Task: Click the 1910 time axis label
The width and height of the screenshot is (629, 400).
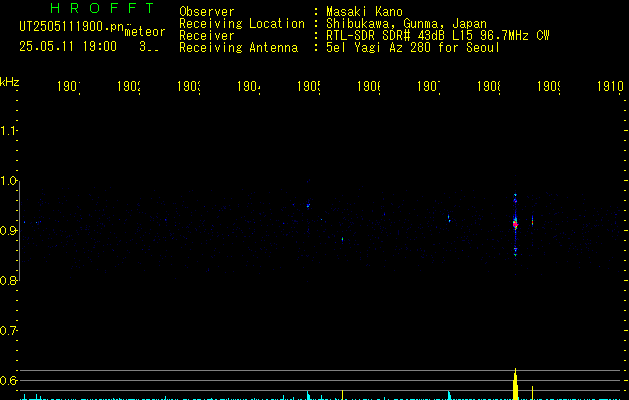Action: coord(610,86)
